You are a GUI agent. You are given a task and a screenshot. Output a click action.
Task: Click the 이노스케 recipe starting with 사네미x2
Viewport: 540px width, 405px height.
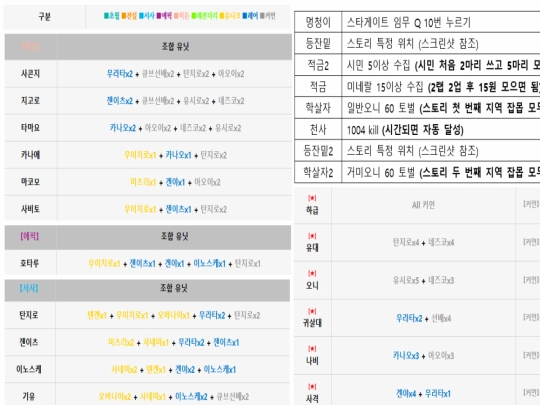point(174,370)
